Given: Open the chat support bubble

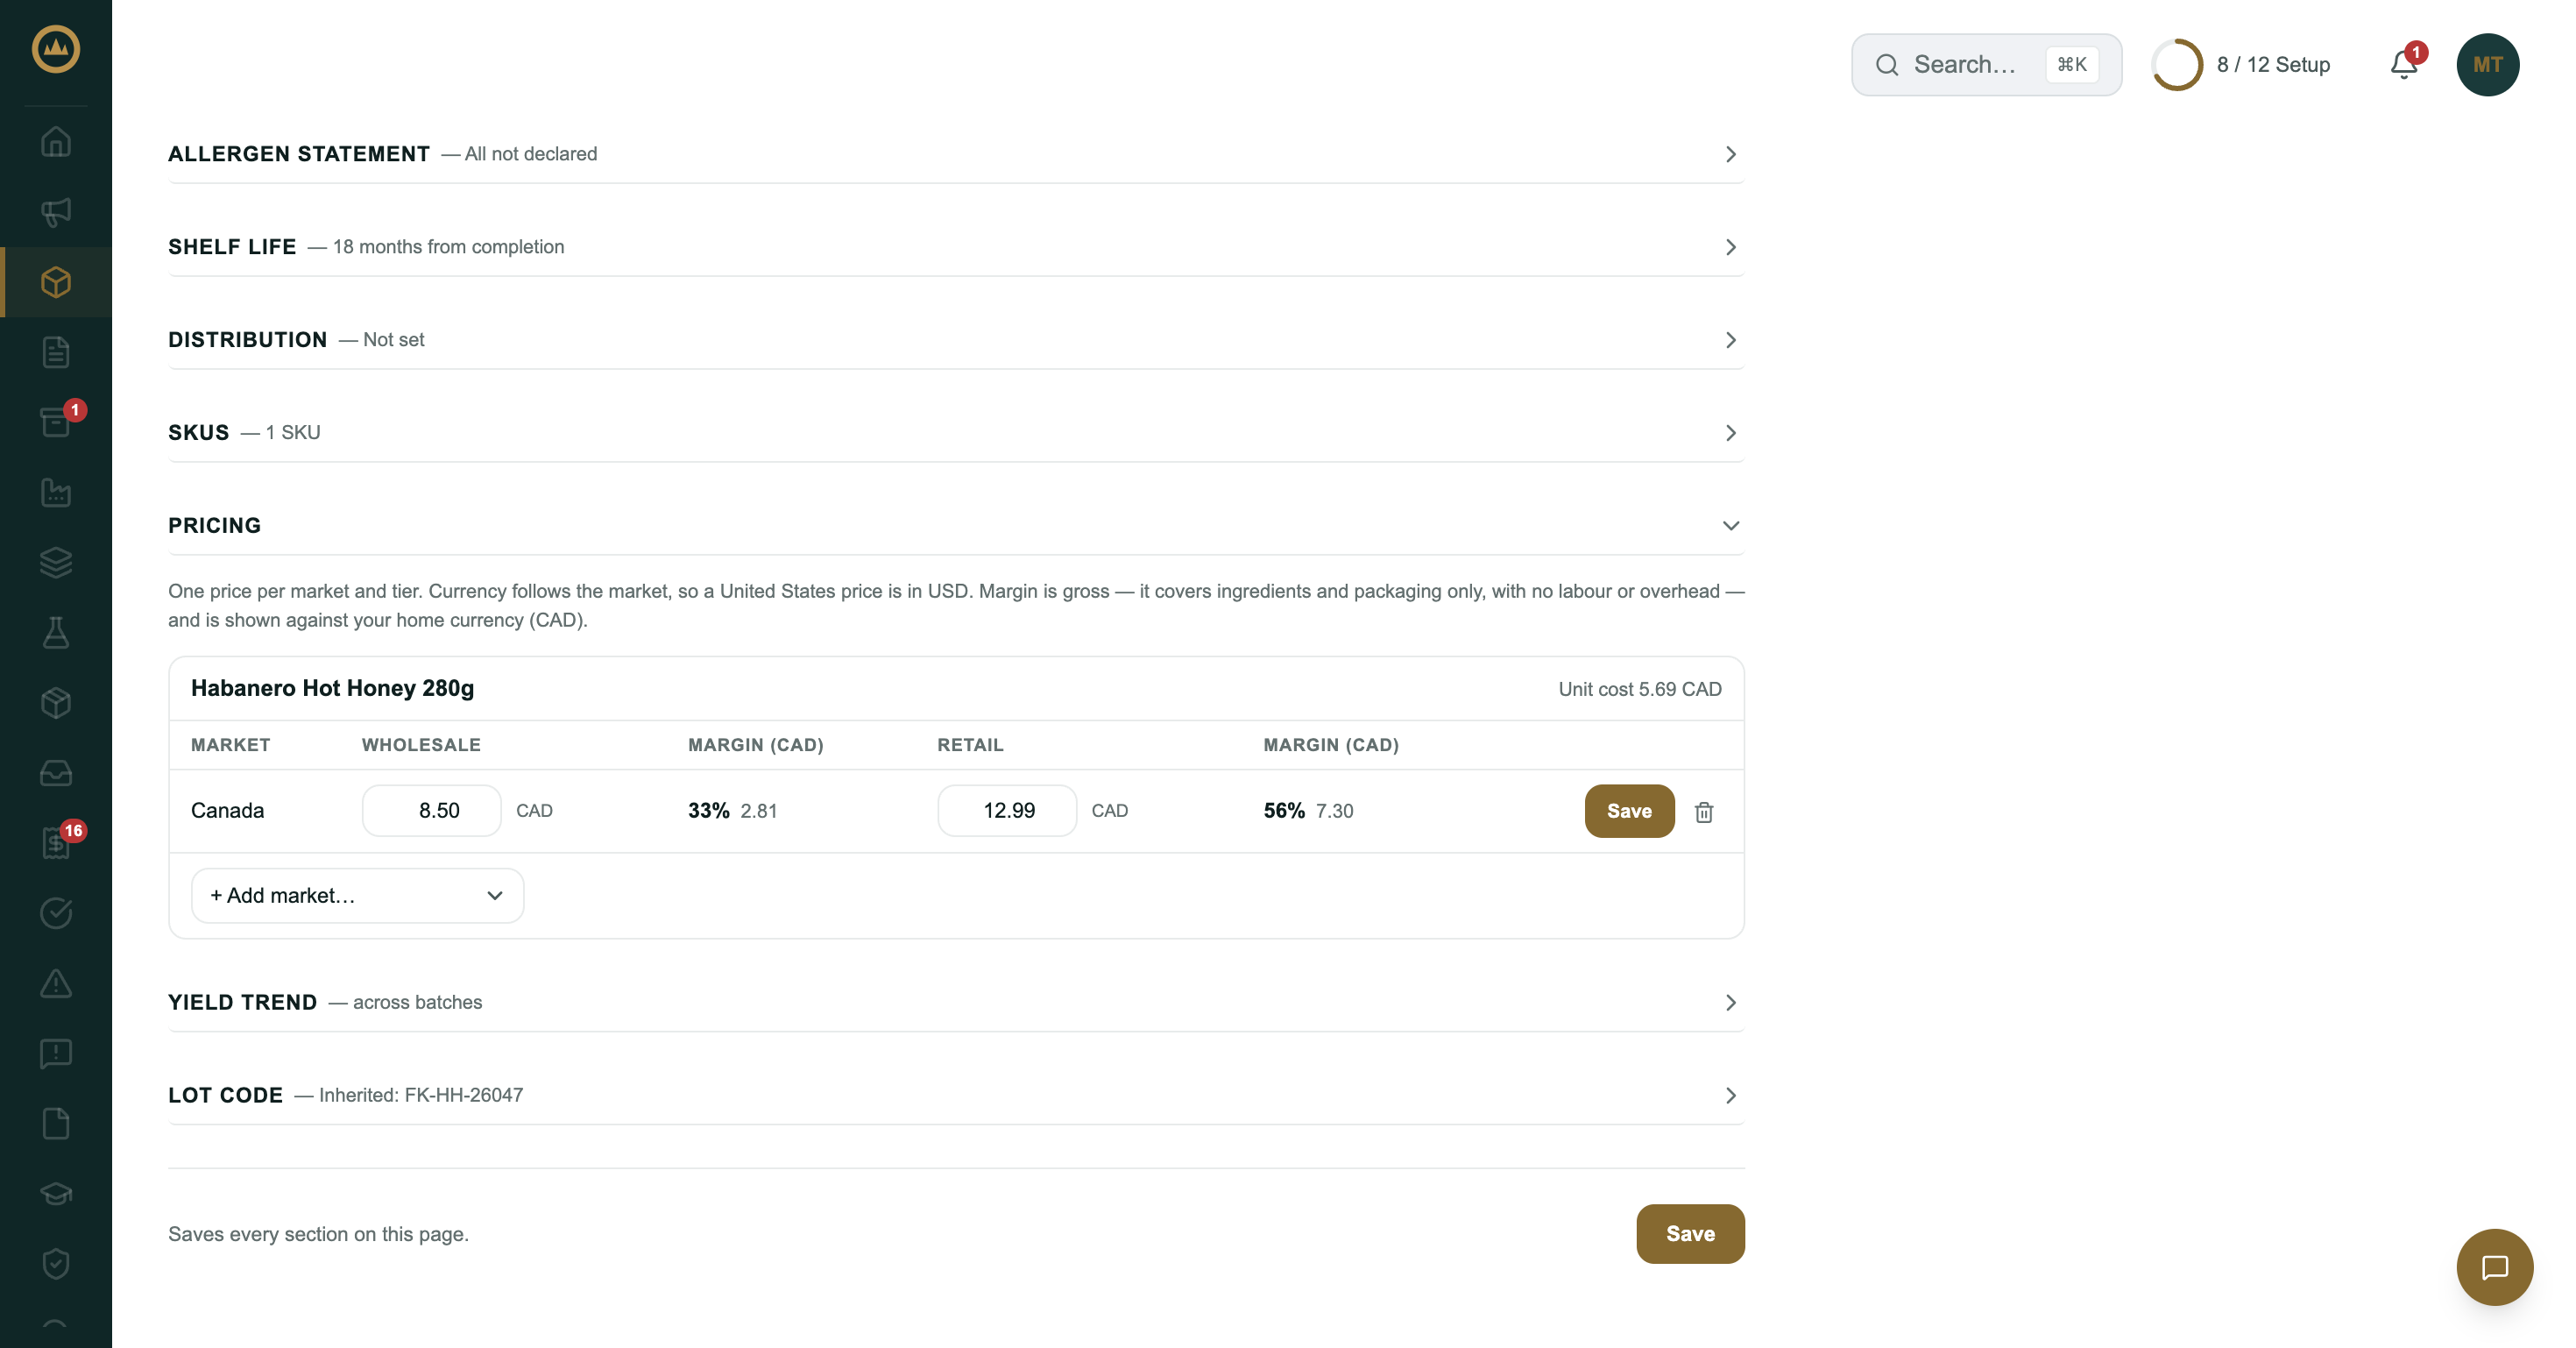Looking at the screenshot, I should [2494, 1267].
